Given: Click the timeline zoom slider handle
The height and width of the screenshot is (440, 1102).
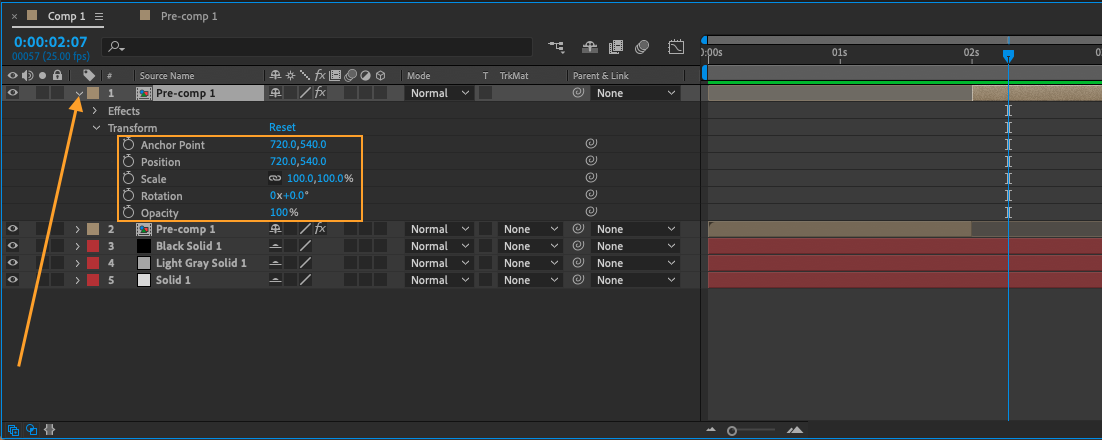Looking at the screenshot, I should pos(732,430).
